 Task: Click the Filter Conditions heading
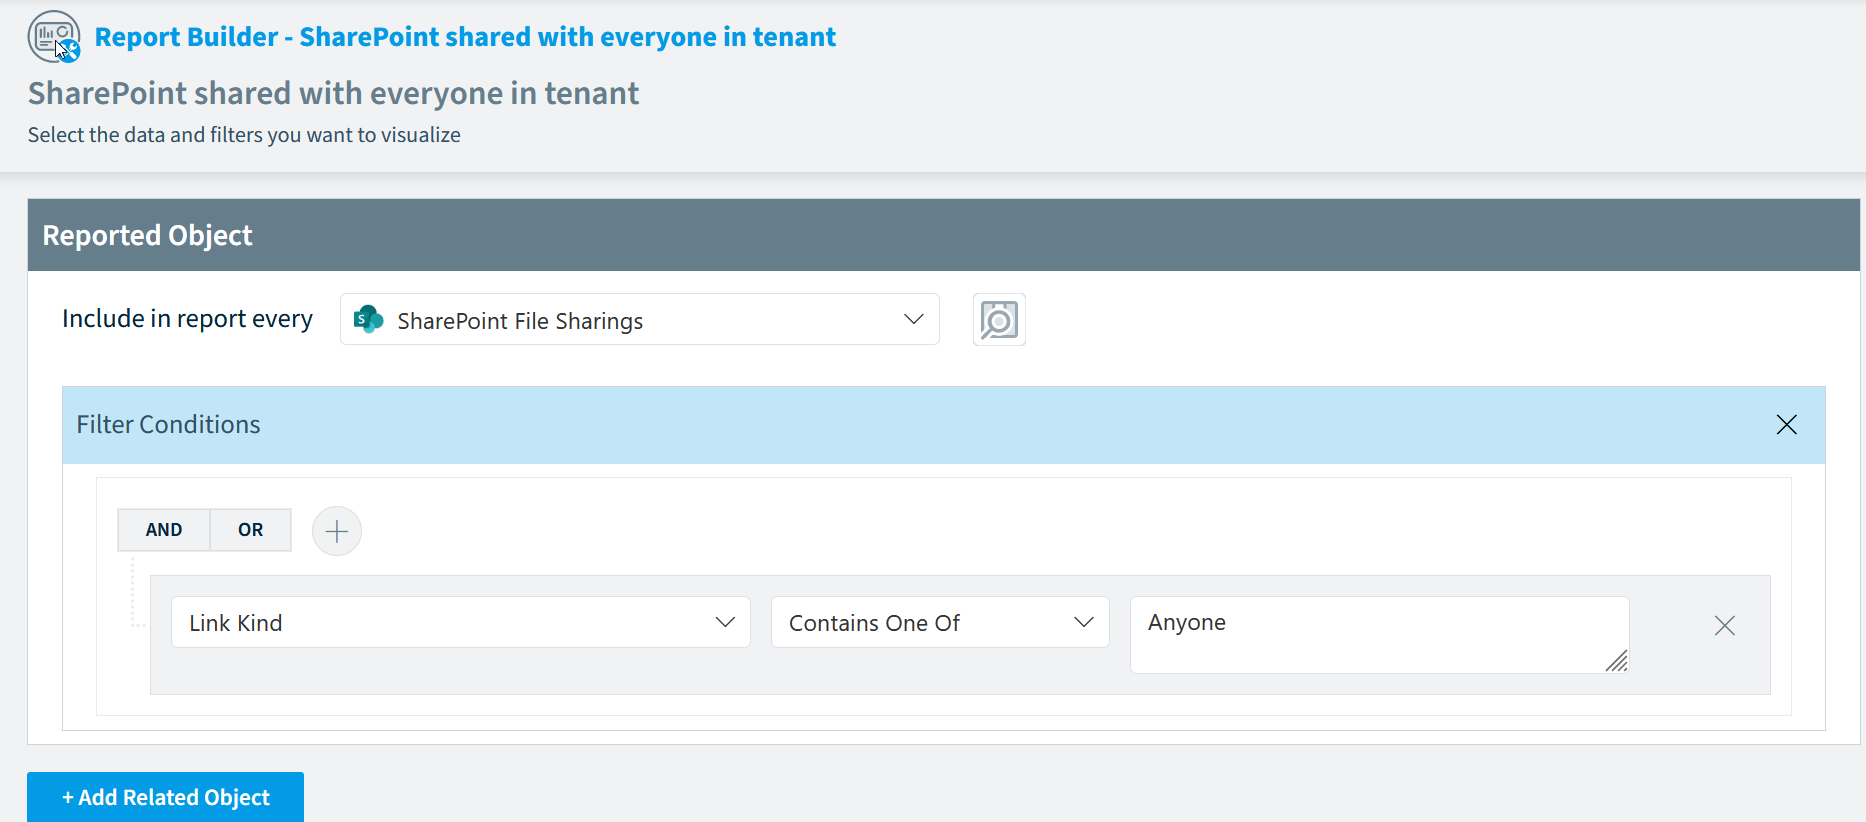click(168, 424)
